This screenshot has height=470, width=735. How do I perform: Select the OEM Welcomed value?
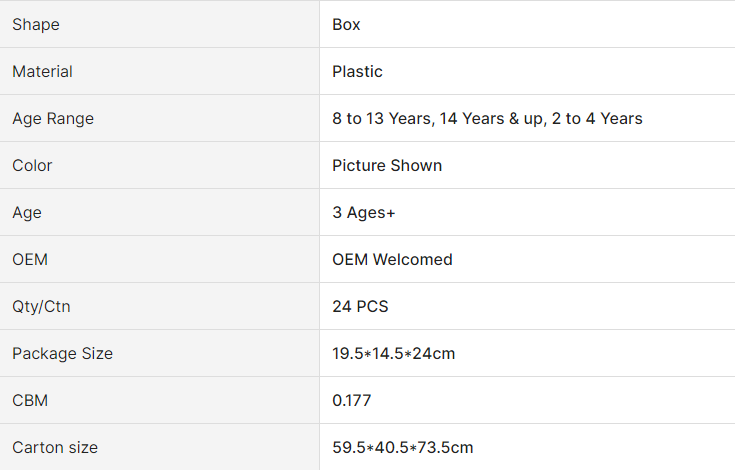tap(392, 259)
